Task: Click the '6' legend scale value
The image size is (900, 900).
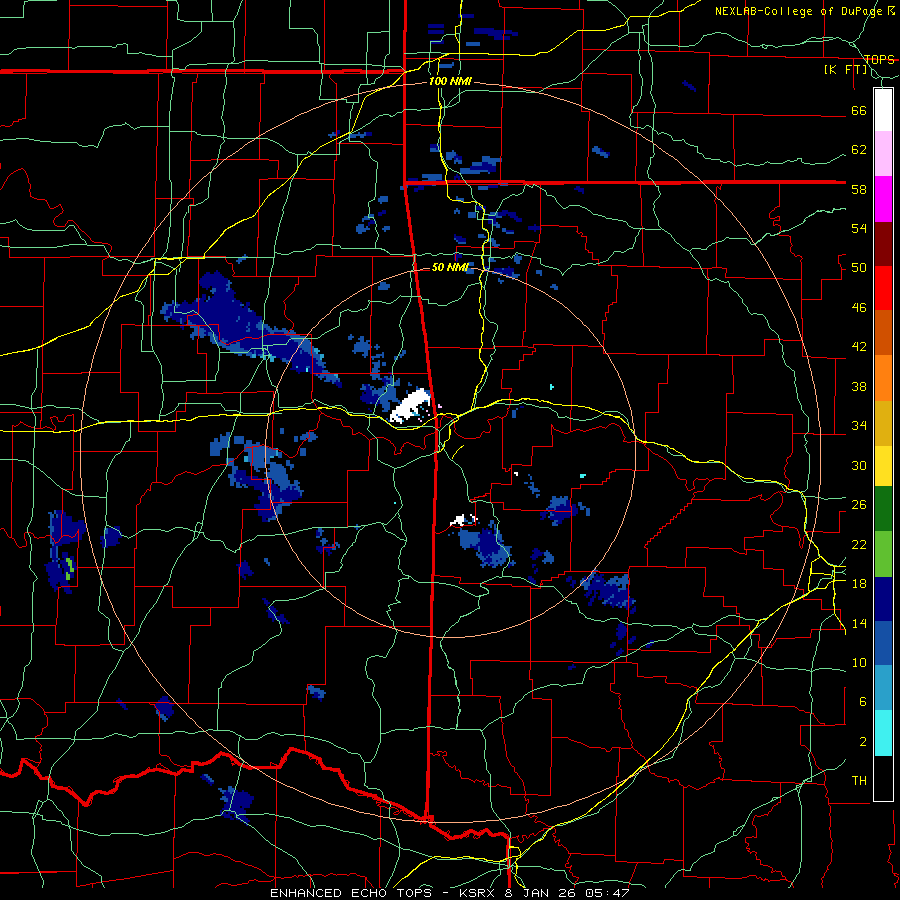Action: coord(862,701)
